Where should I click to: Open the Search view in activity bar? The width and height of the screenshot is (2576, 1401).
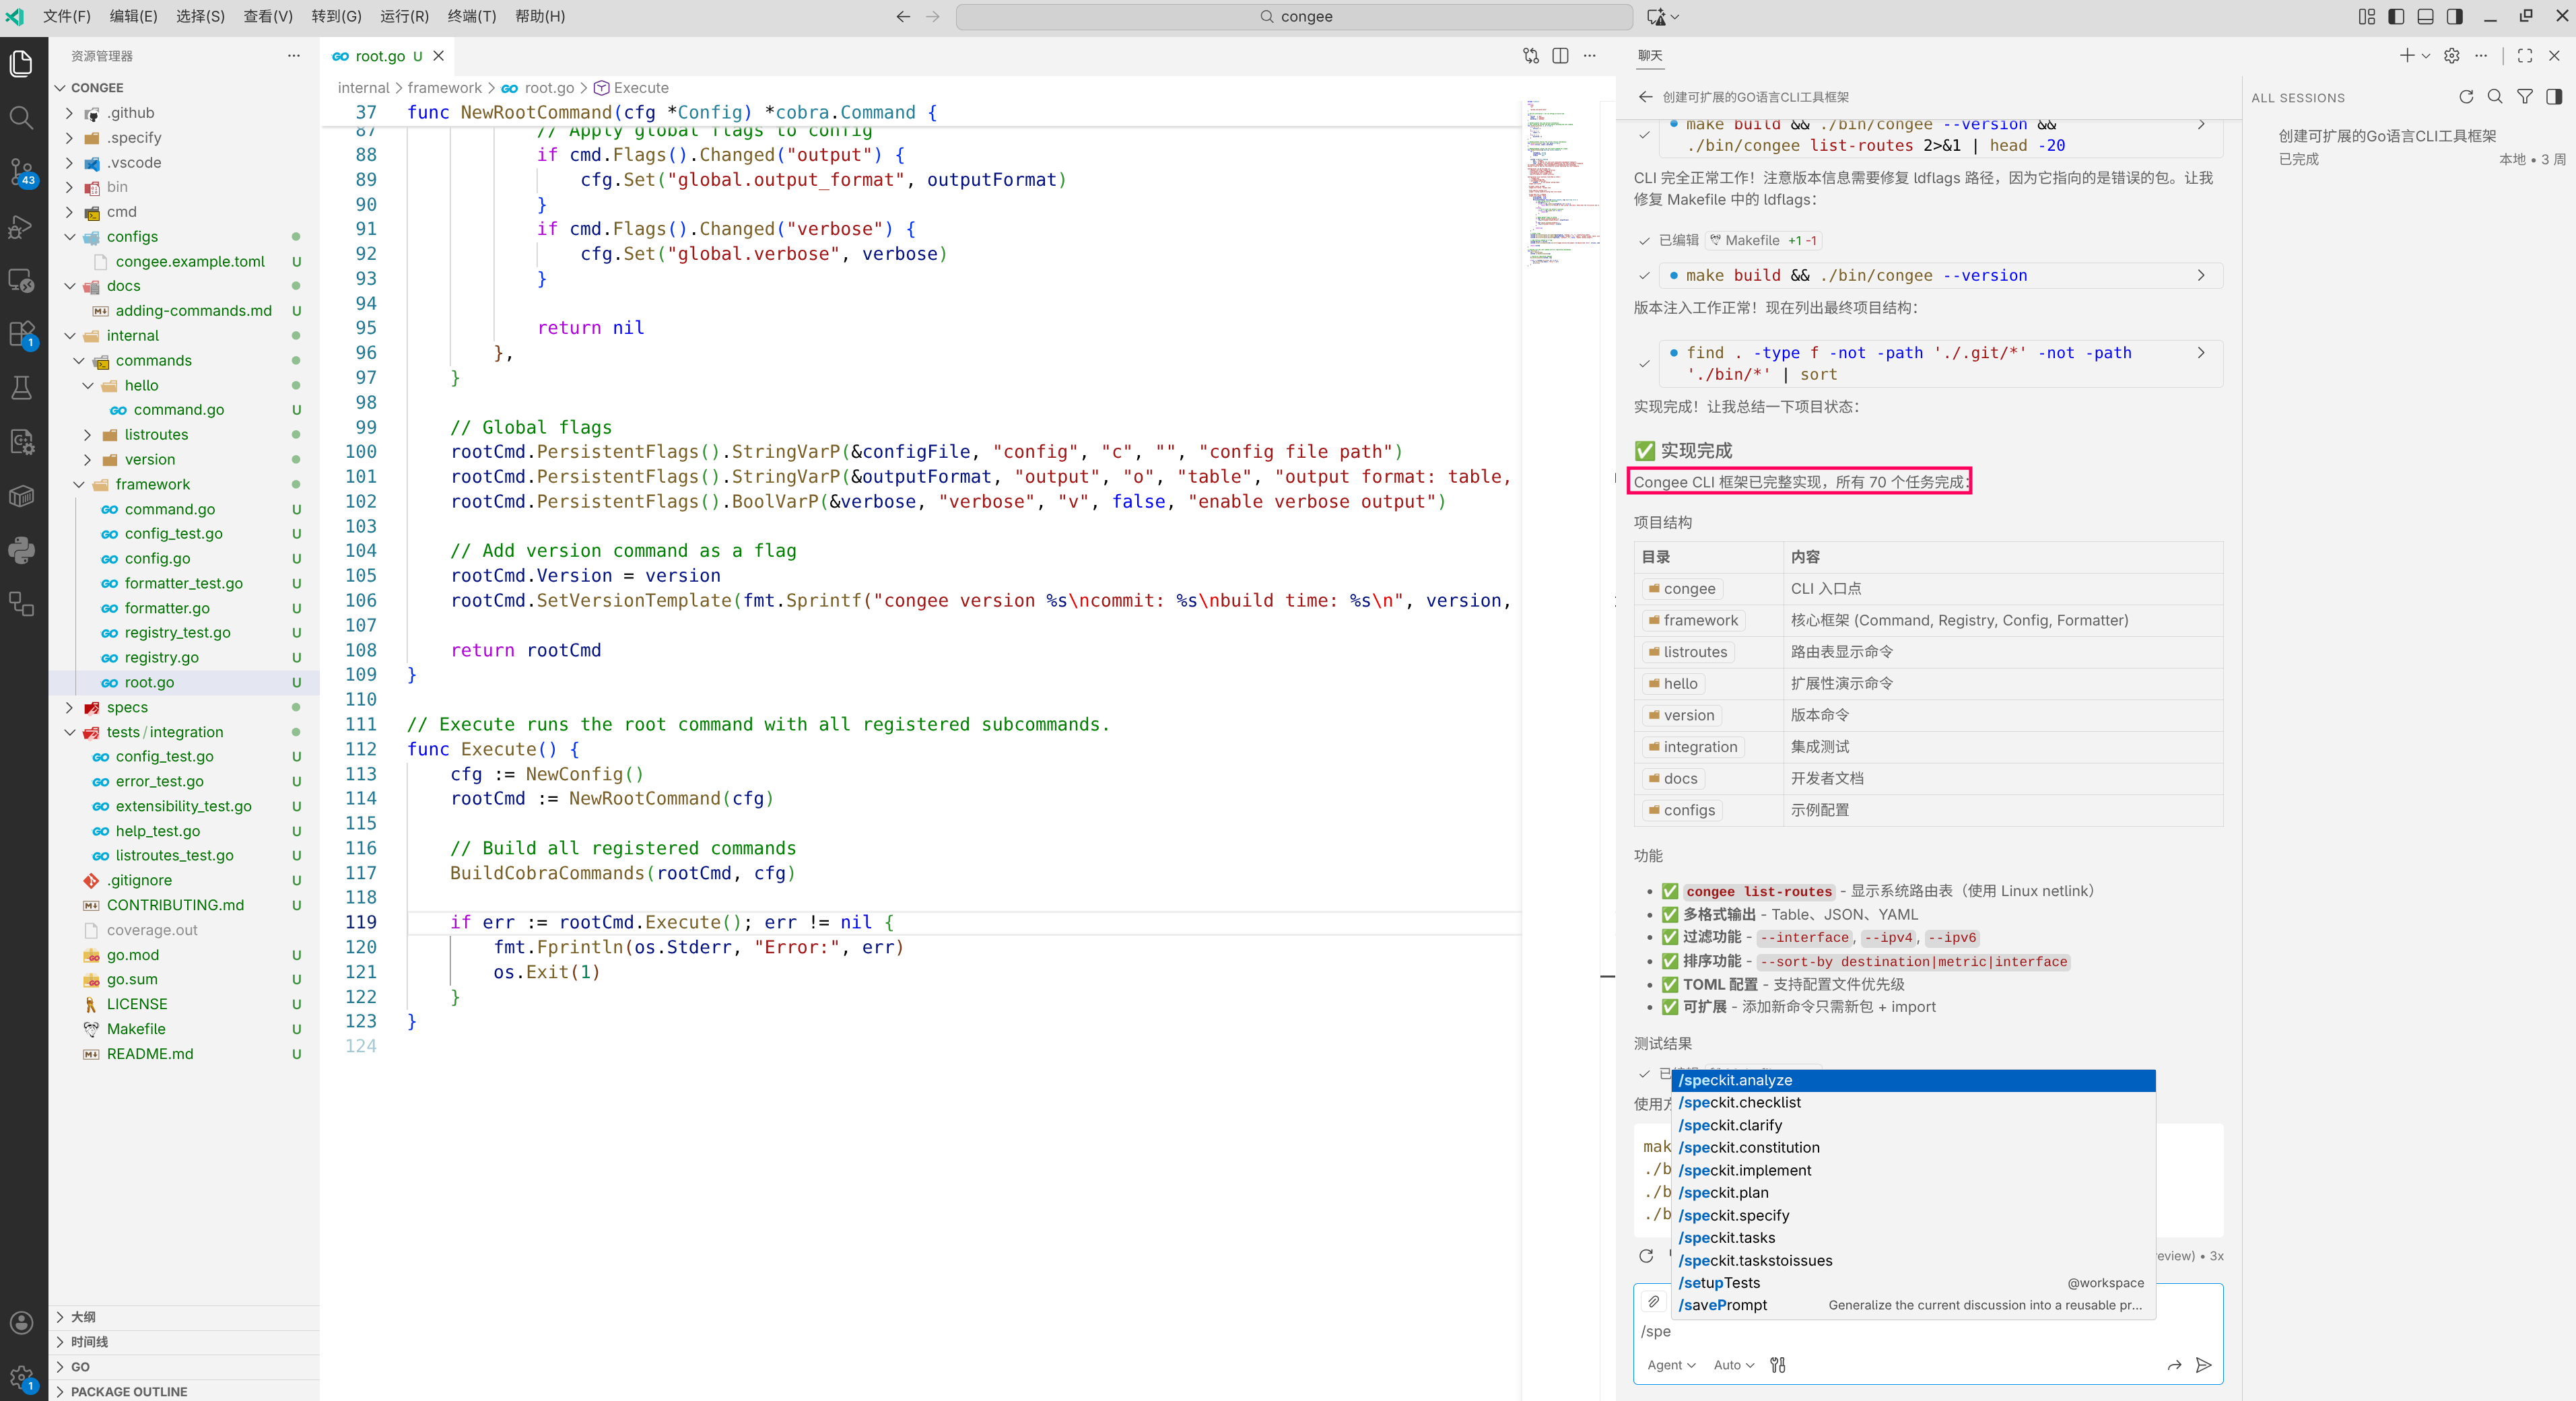[21, 118]
